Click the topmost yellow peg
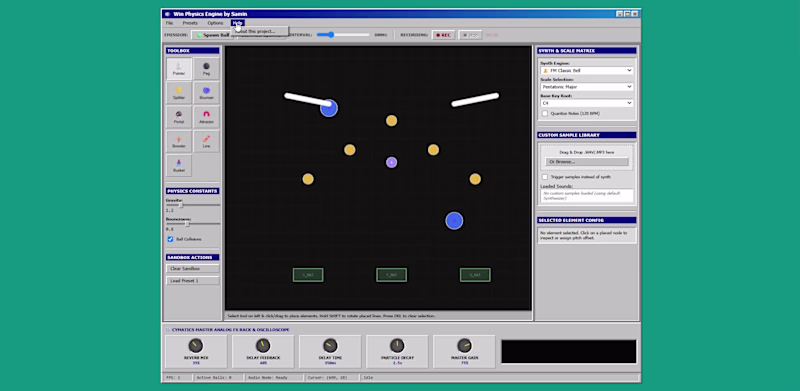Image resolution: width=800 pixels, height=391 pixels. click(x=391, y=120)
